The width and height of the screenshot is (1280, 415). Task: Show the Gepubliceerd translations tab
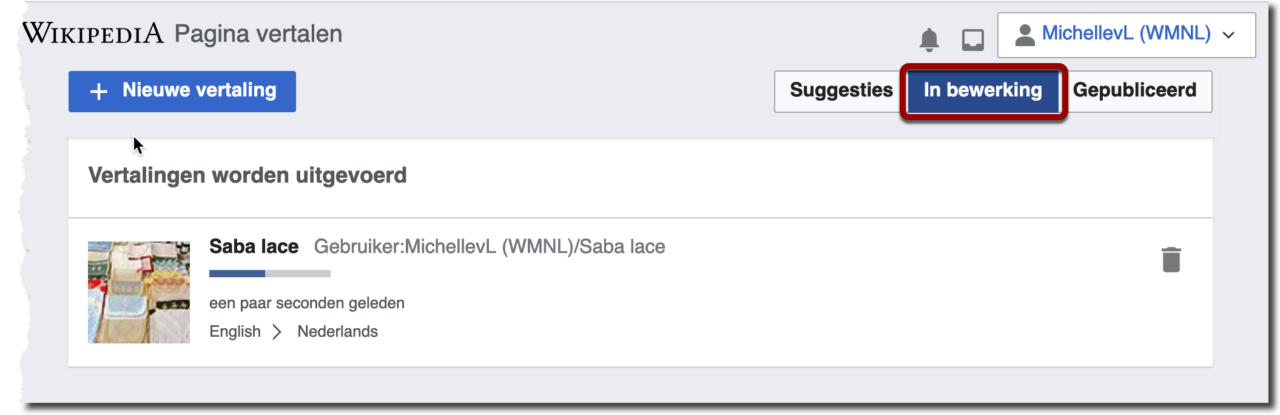point(1134,91)
